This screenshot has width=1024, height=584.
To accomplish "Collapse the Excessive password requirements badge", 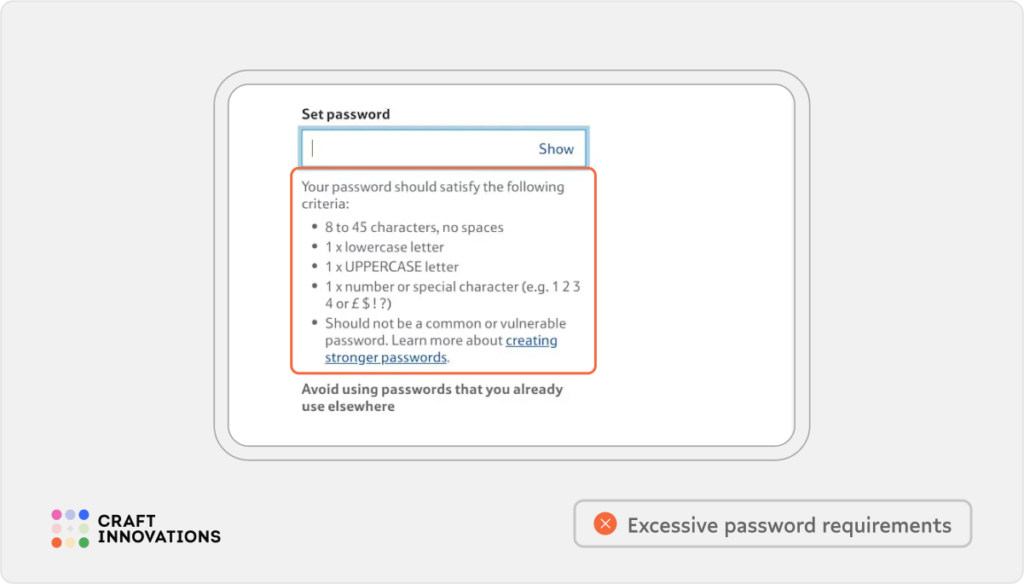I will pyautogui.click(x=773, y=523).
